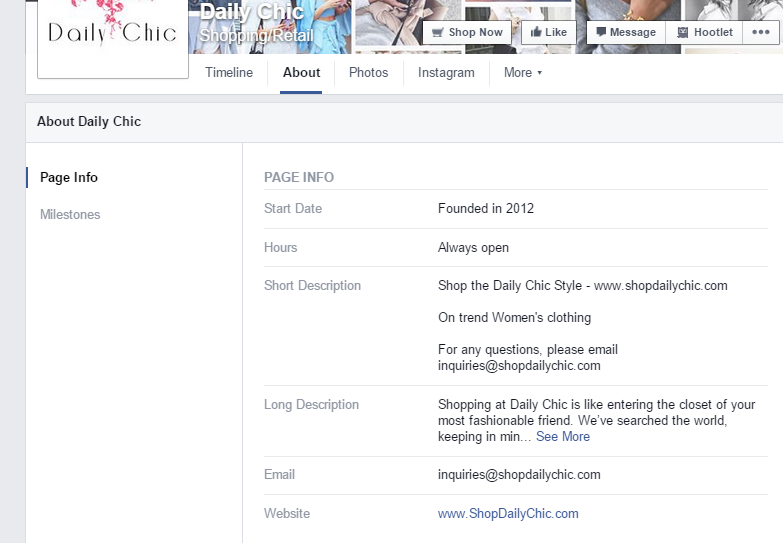
Task: Click the Daily Chic page title
Action: (251, 12)
